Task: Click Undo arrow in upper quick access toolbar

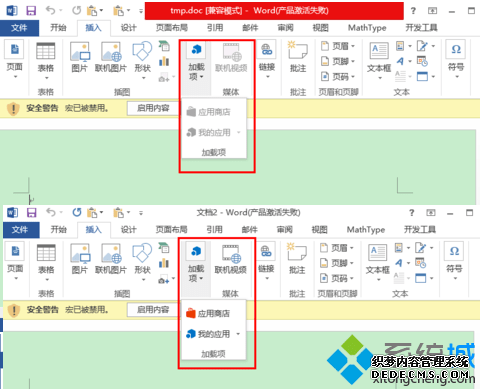Action: tap(50, 11)
